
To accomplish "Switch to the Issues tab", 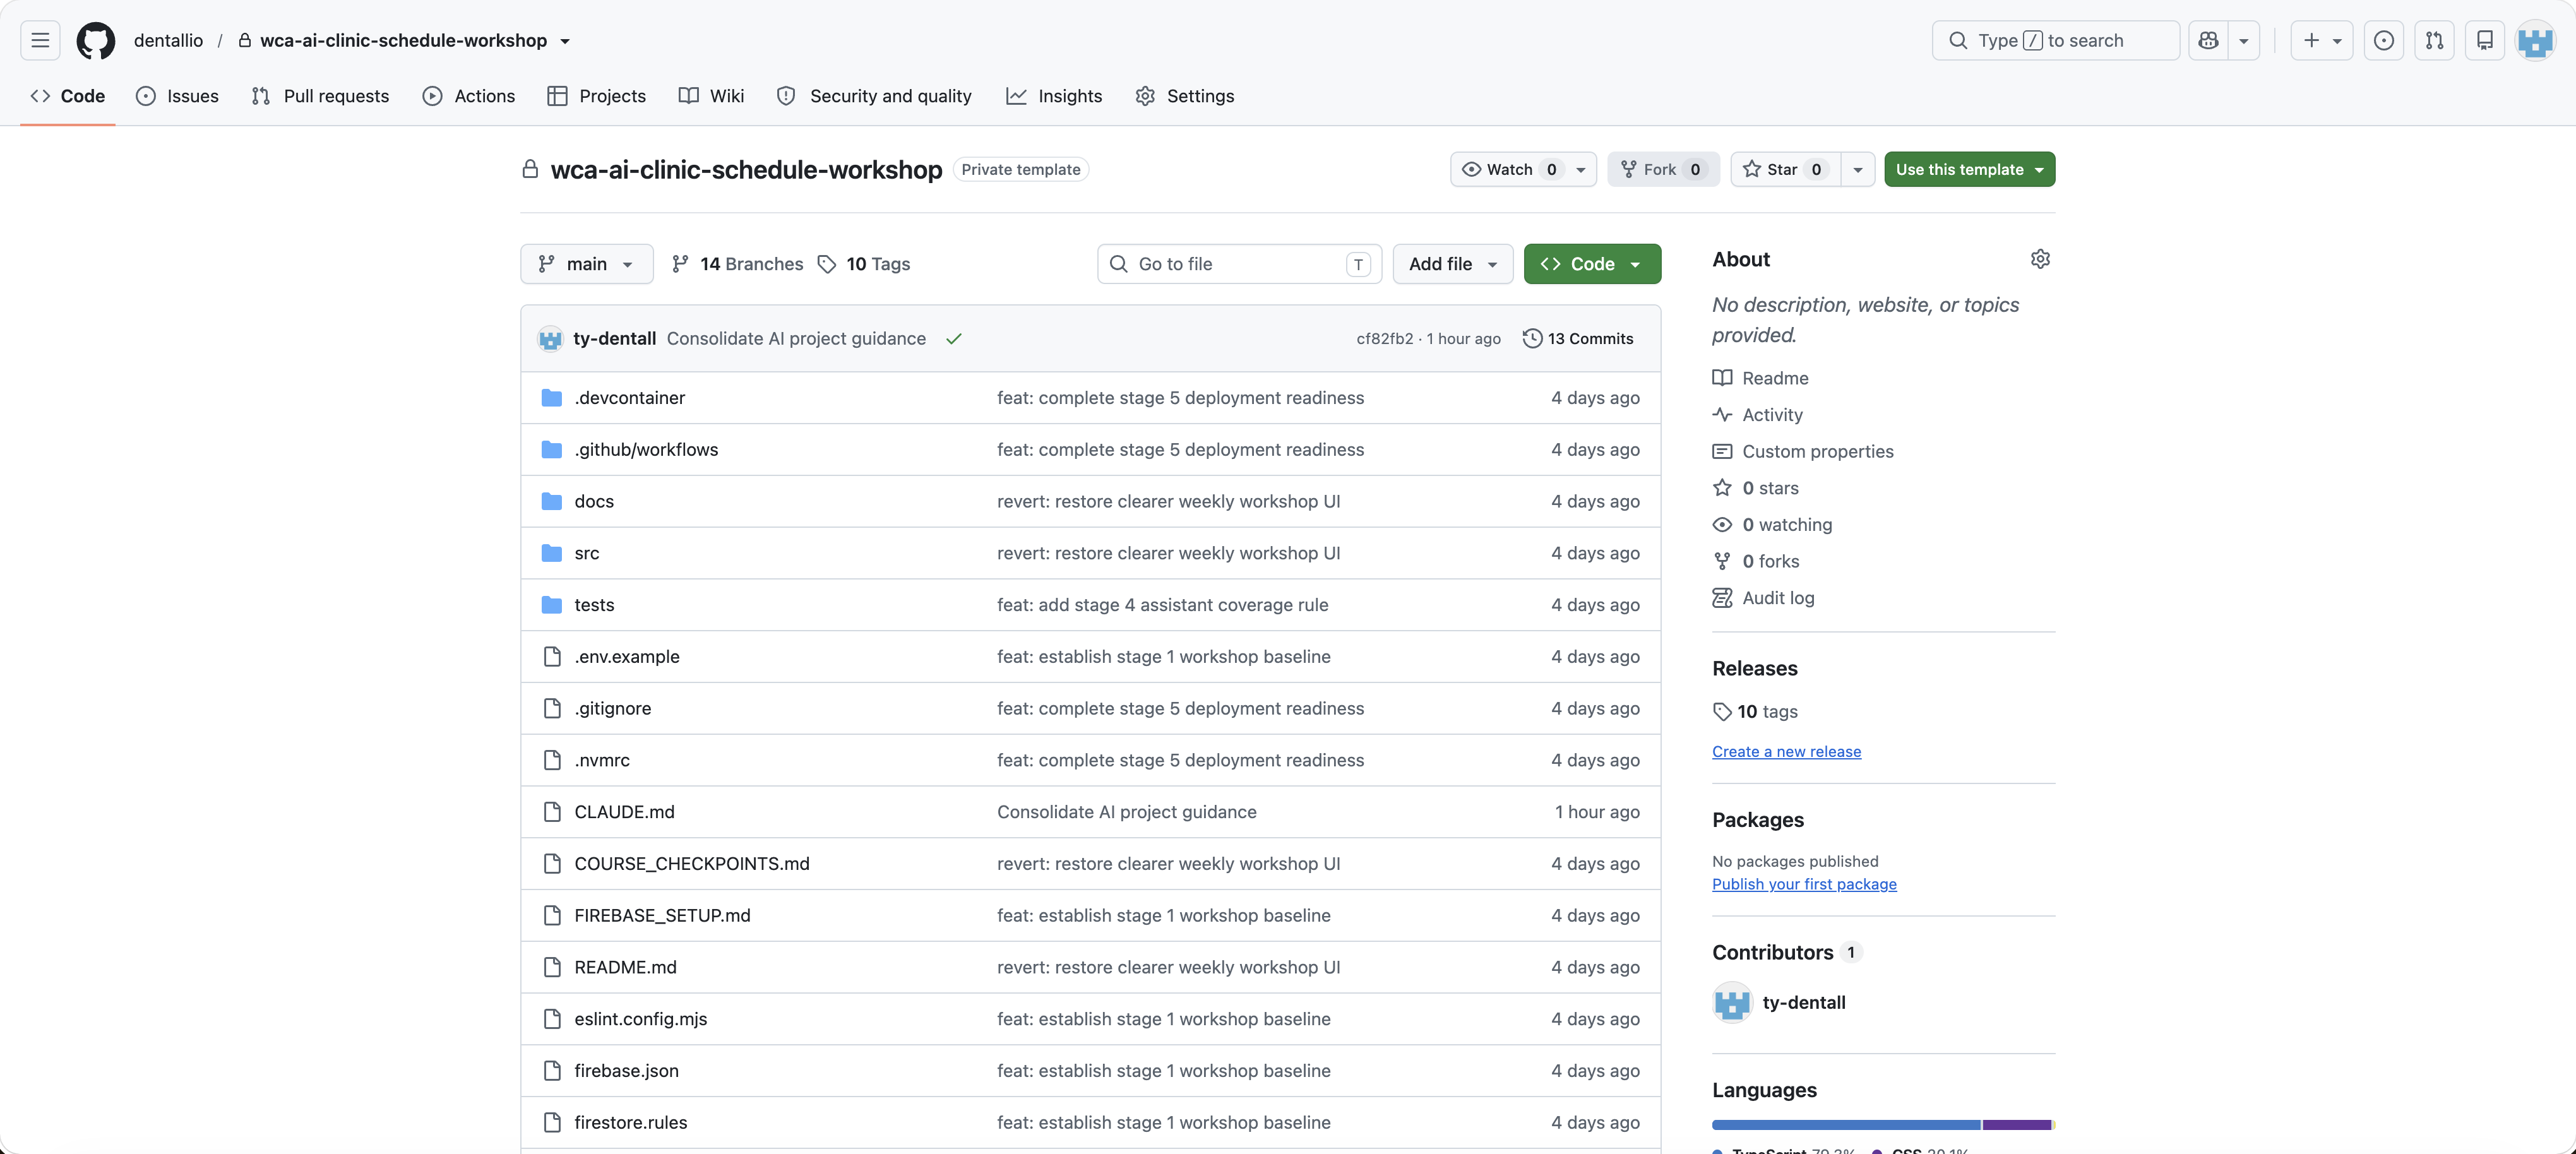I will click(x=177, y=96).
